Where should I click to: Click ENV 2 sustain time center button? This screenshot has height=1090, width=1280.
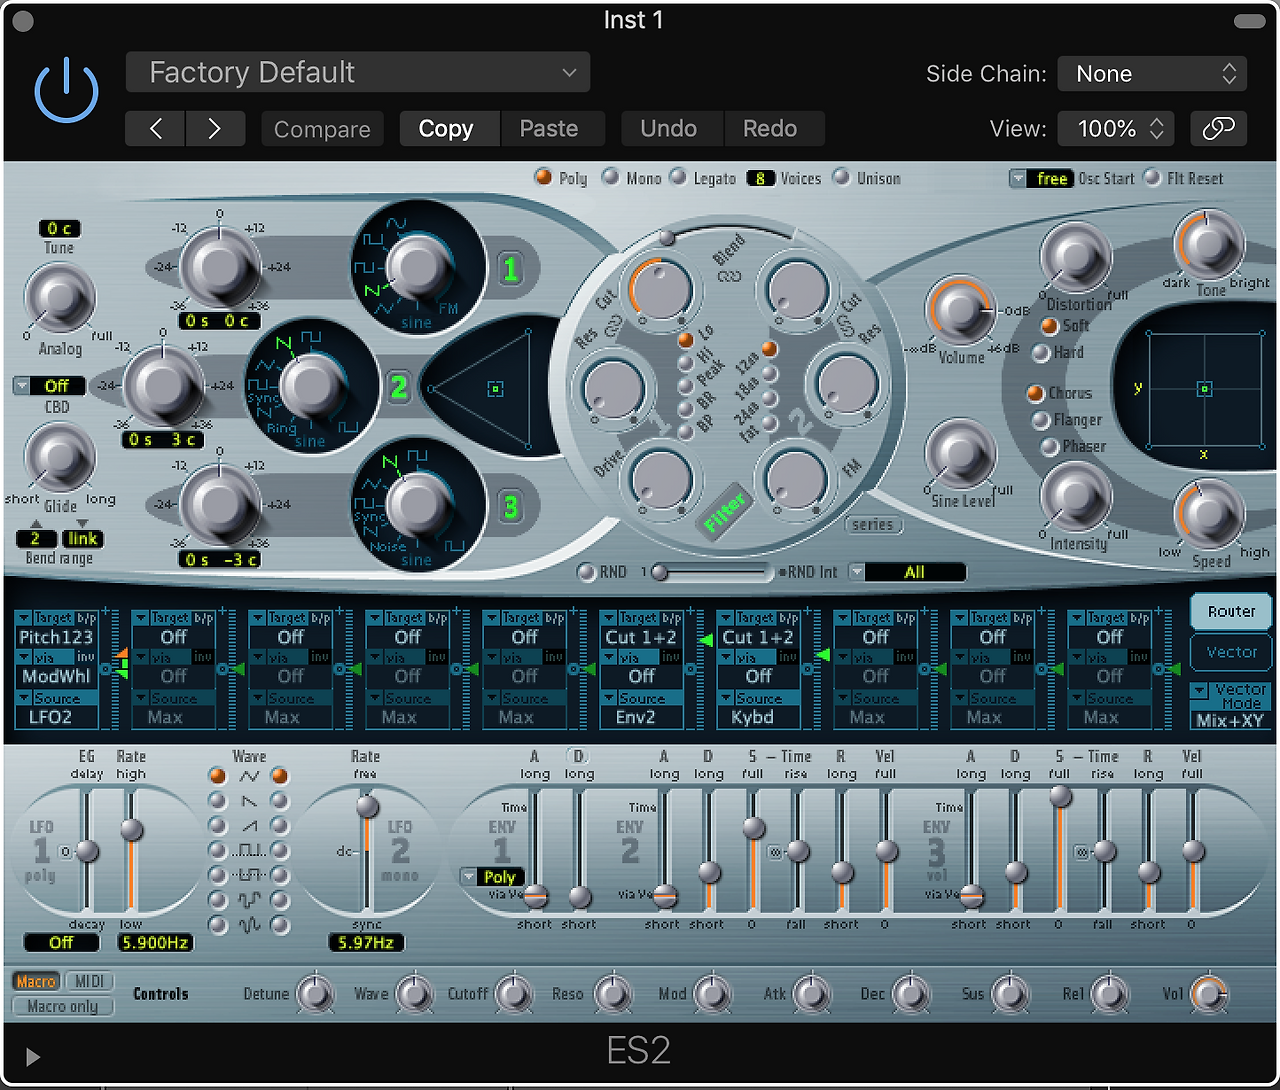coord(774,852)
